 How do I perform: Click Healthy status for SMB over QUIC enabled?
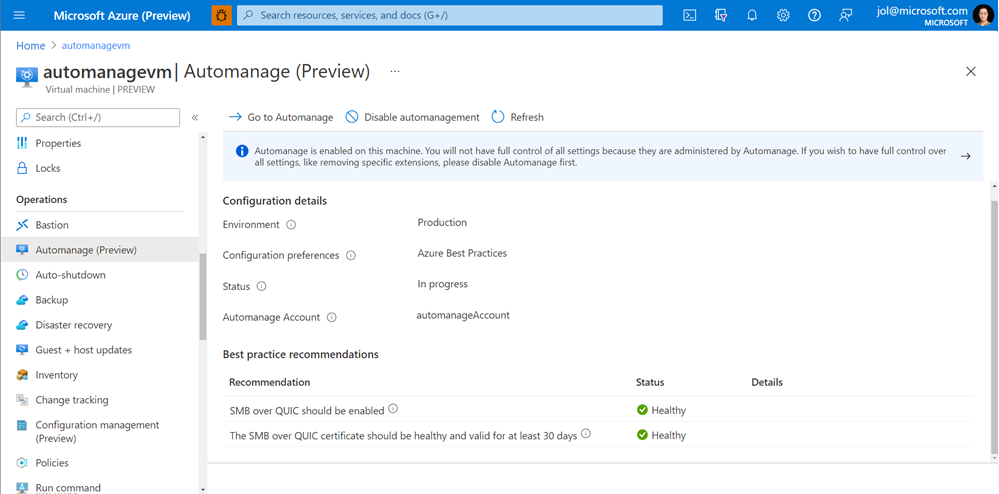coord(661,410)
